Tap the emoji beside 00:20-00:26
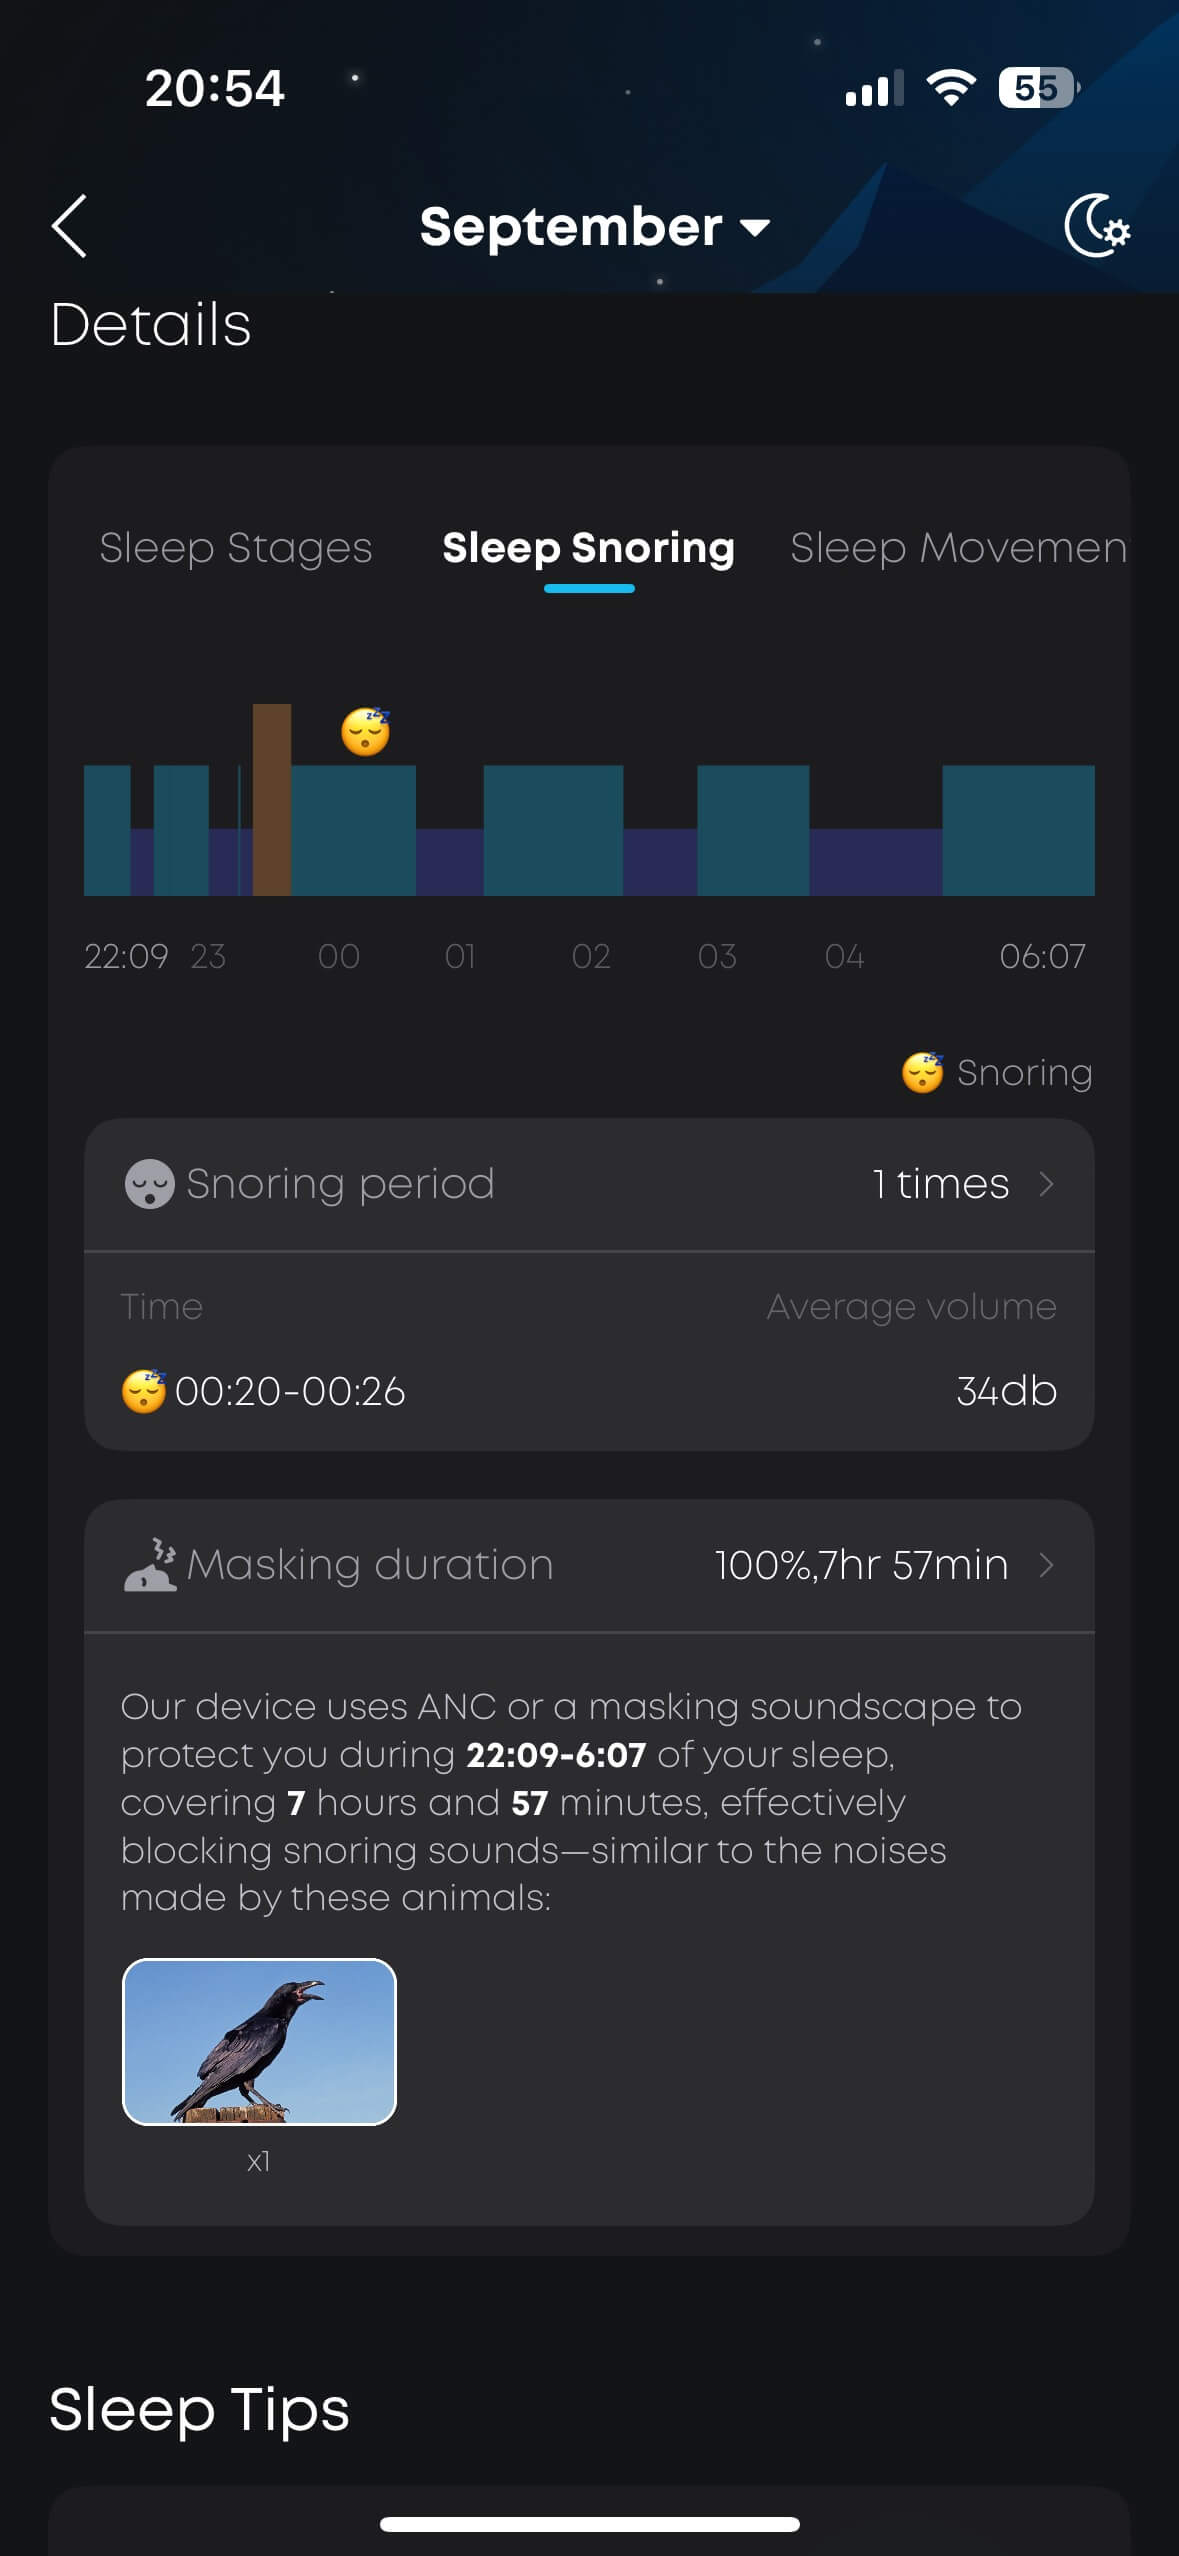1179x2556 pixels. [143, 1391]
